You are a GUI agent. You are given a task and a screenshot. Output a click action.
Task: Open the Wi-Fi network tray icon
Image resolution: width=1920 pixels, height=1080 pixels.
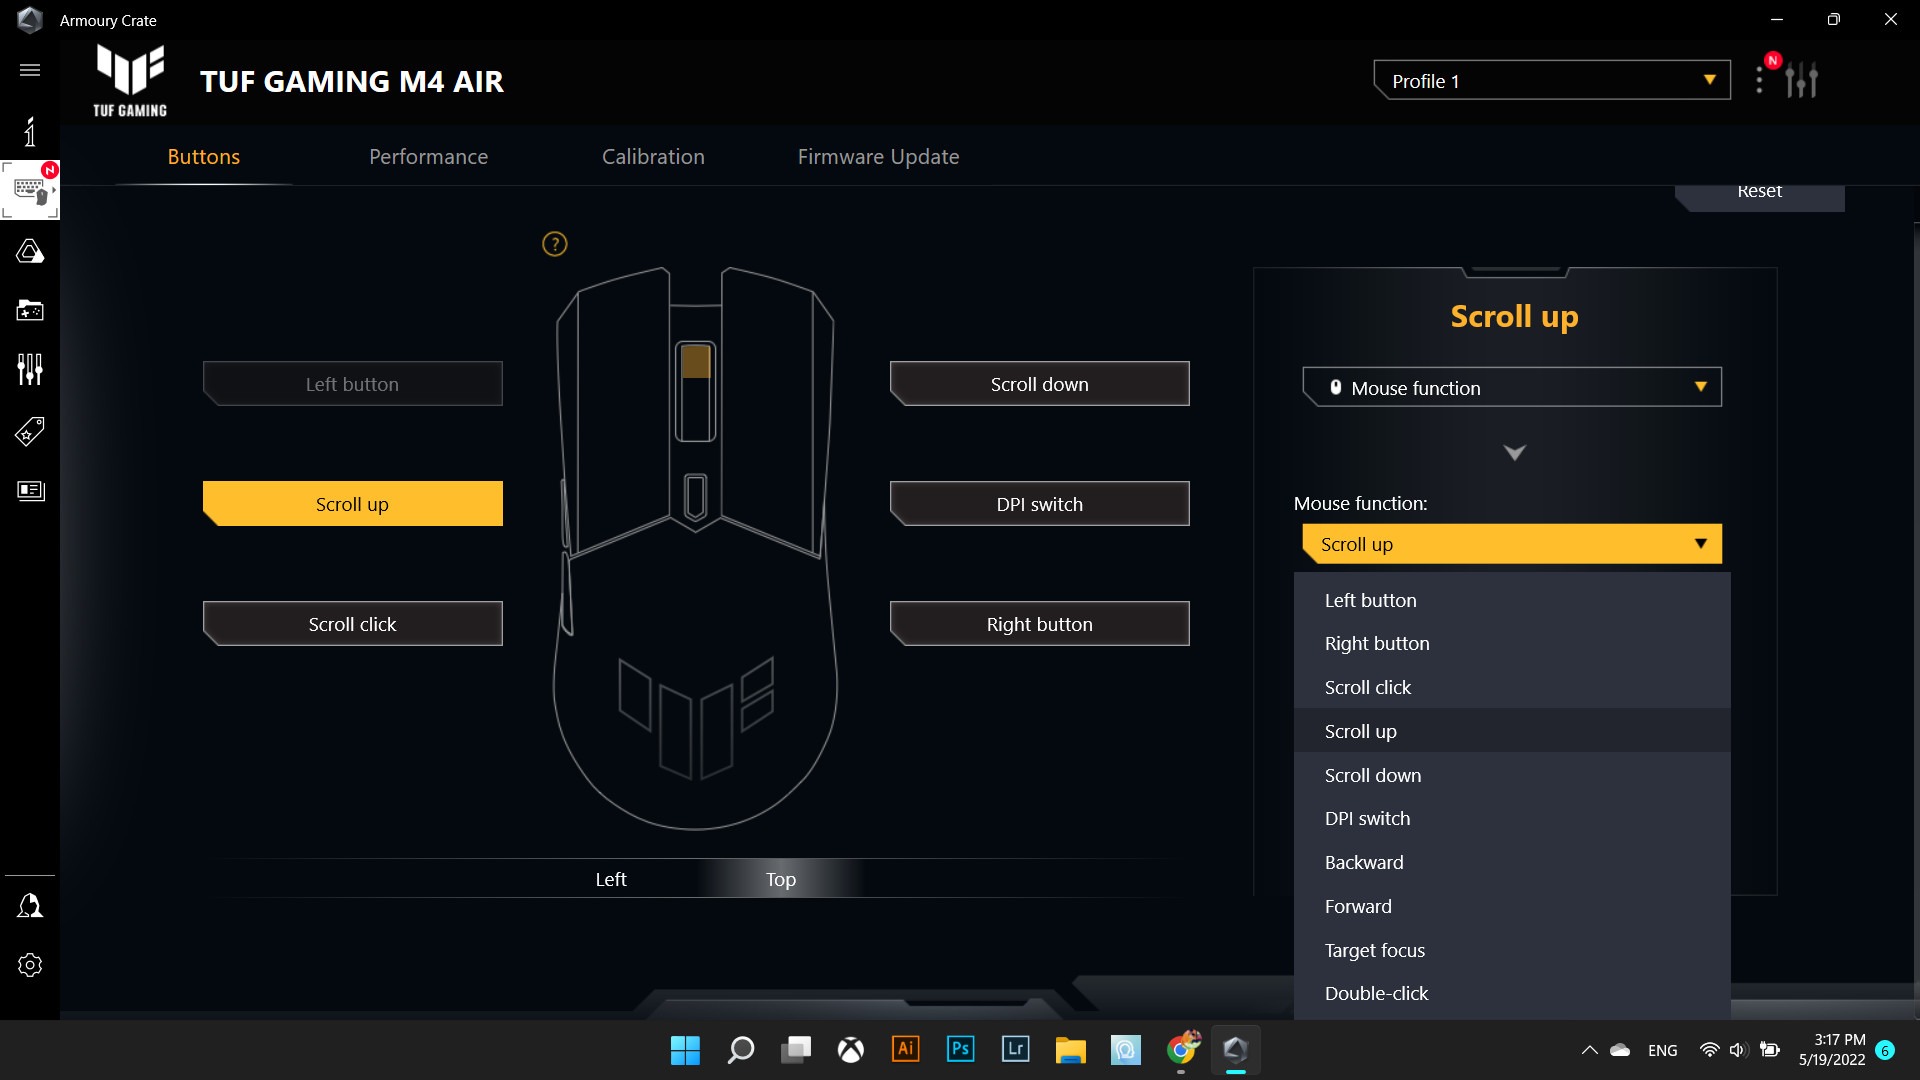click(x=1710, y=1050)
